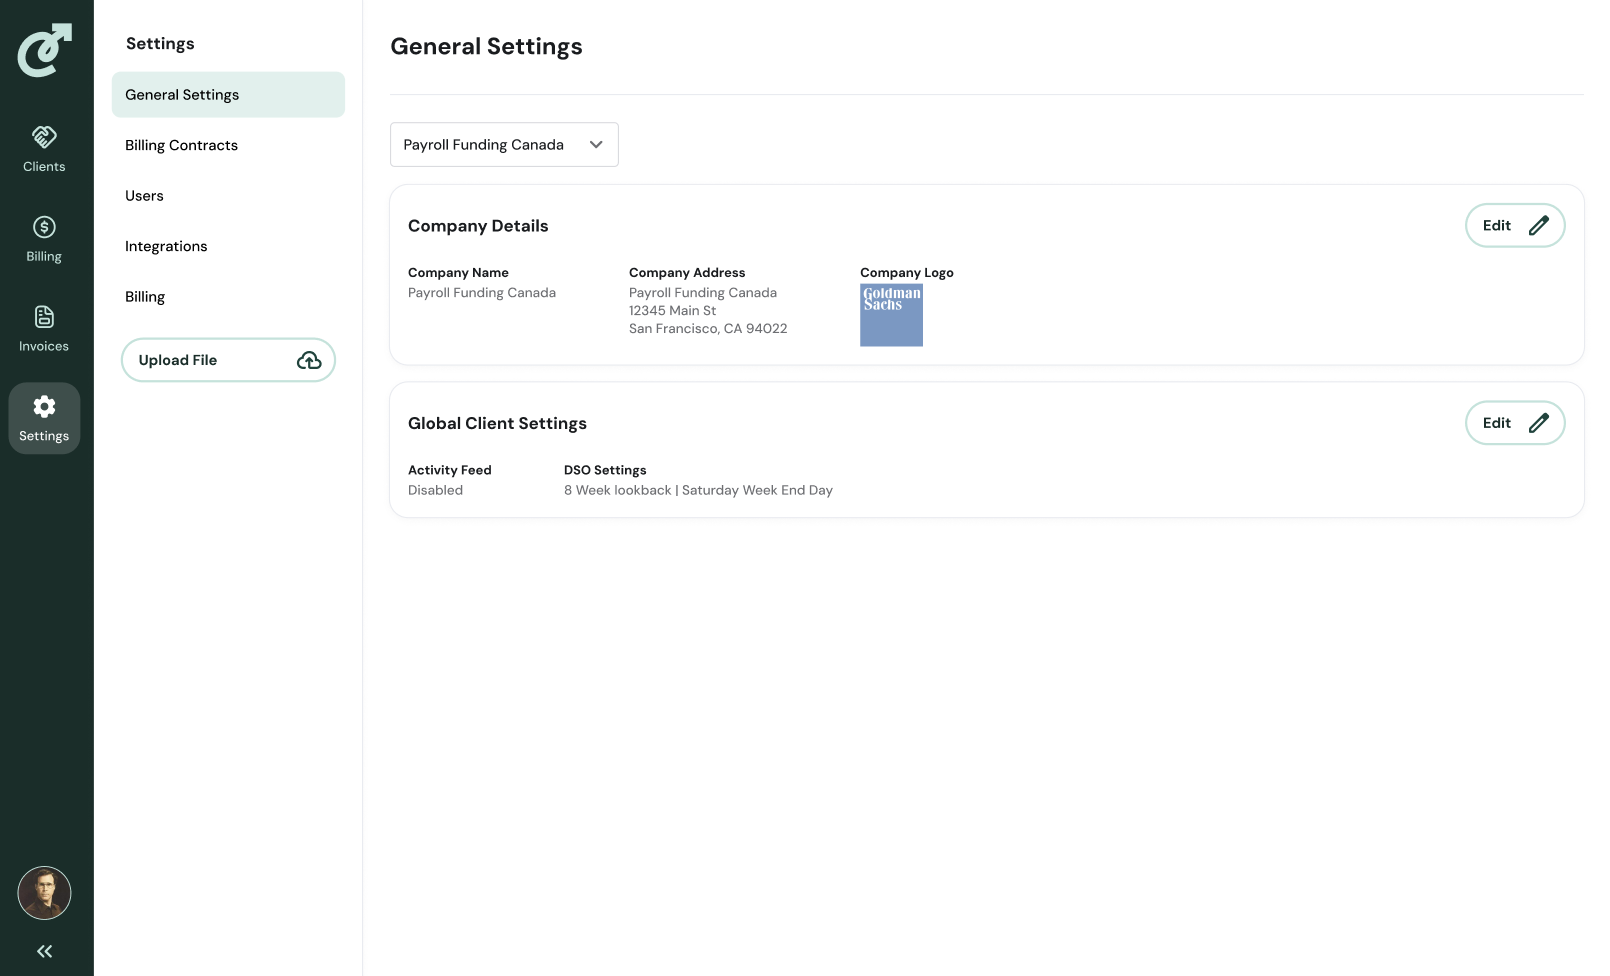Click the cloud upload icon

click(x=309, y=360)
